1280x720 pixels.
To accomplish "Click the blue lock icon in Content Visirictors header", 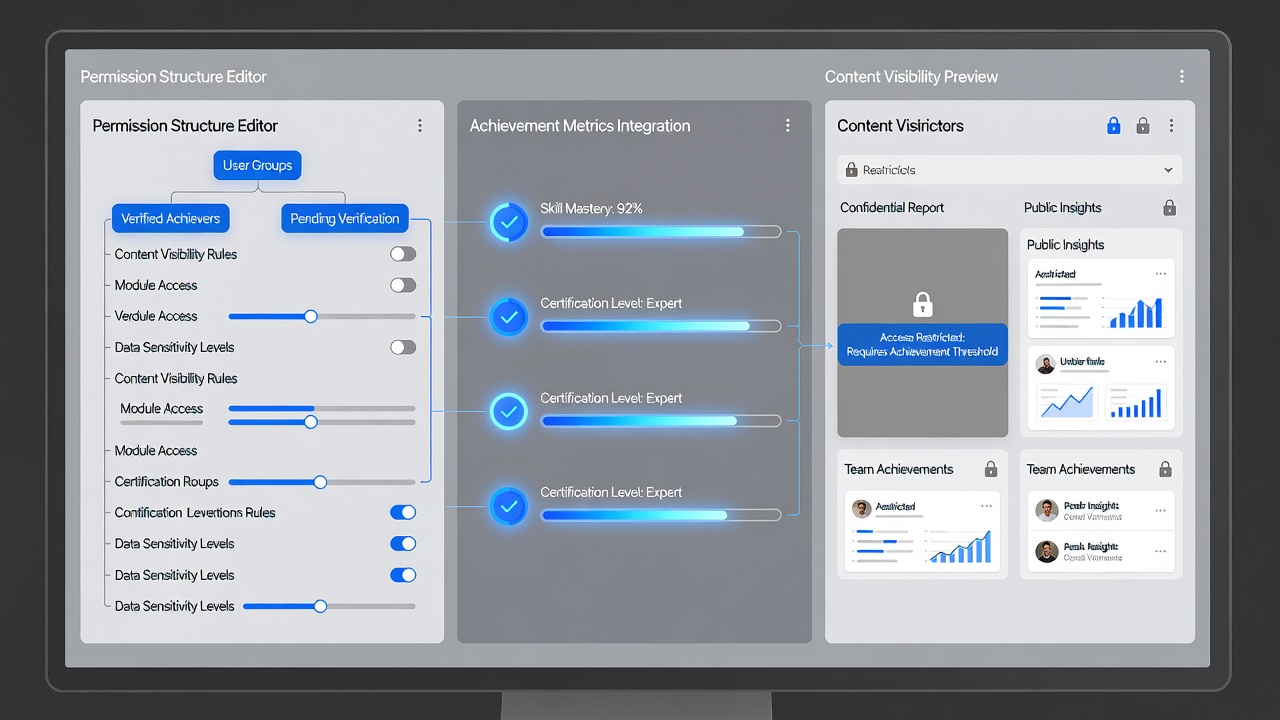I will pyautogui.click(x=1113, y=126).
